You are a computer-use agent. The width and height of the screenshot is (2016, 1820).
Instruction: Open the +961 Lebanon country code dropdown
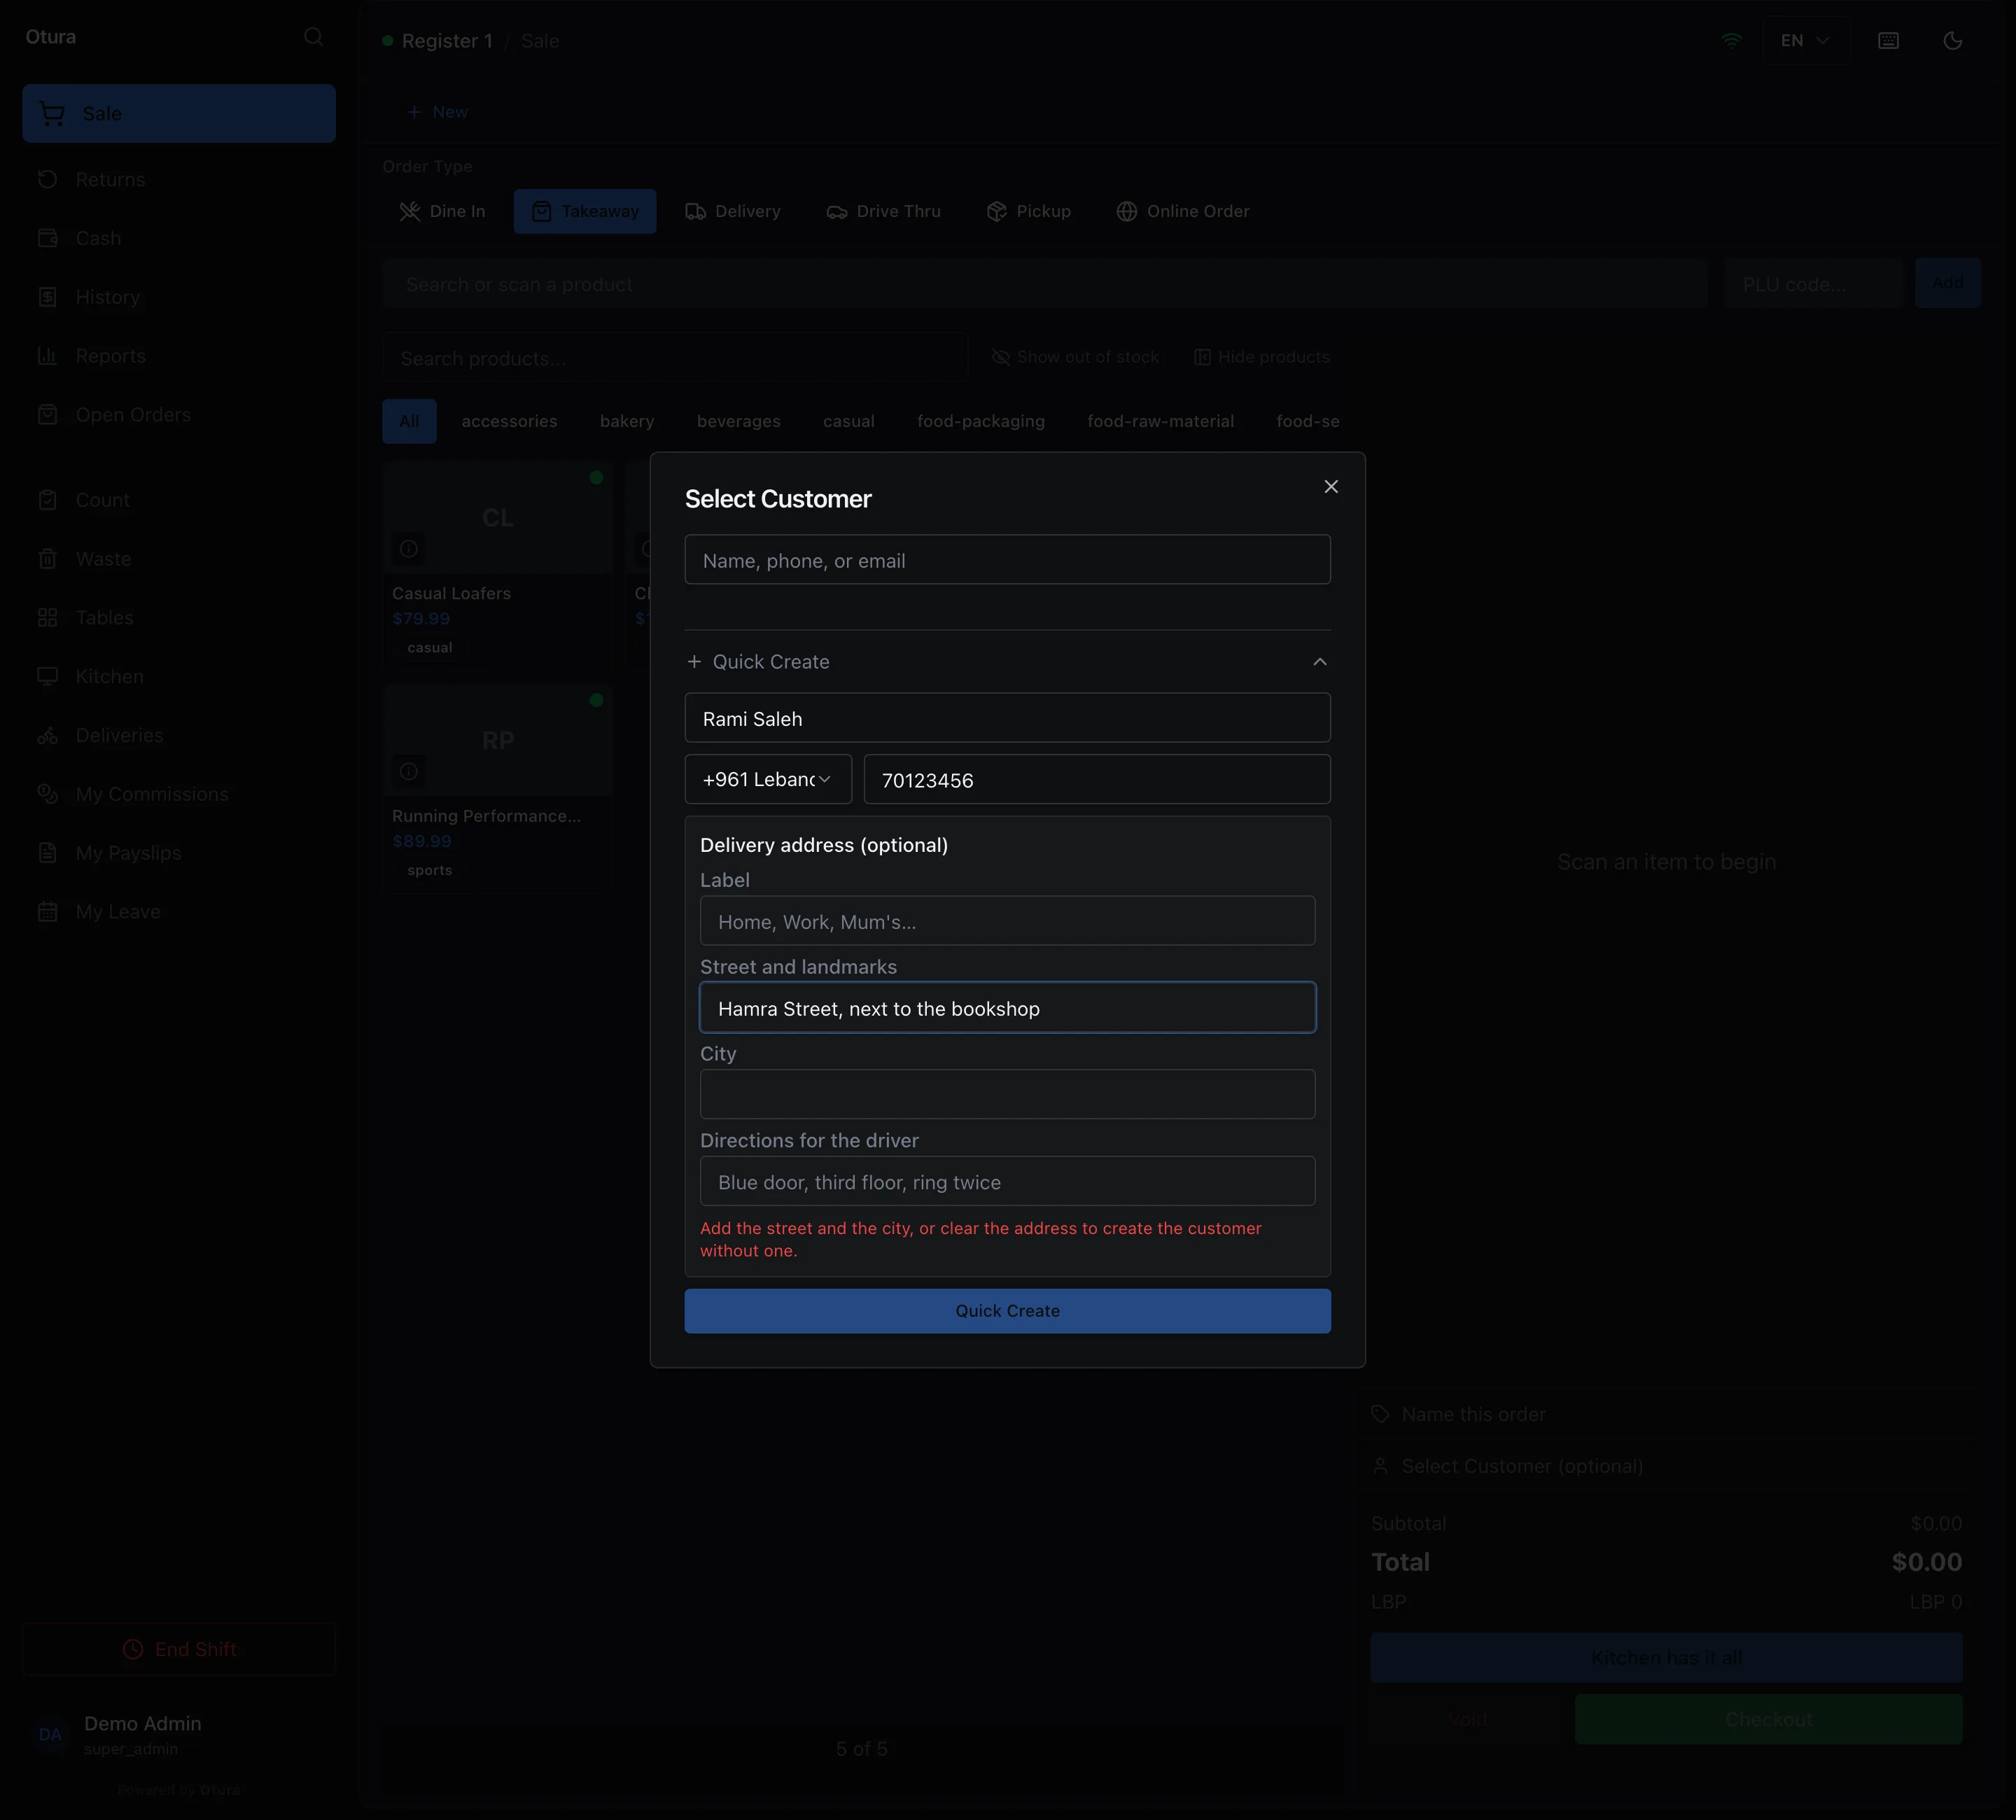768,779
